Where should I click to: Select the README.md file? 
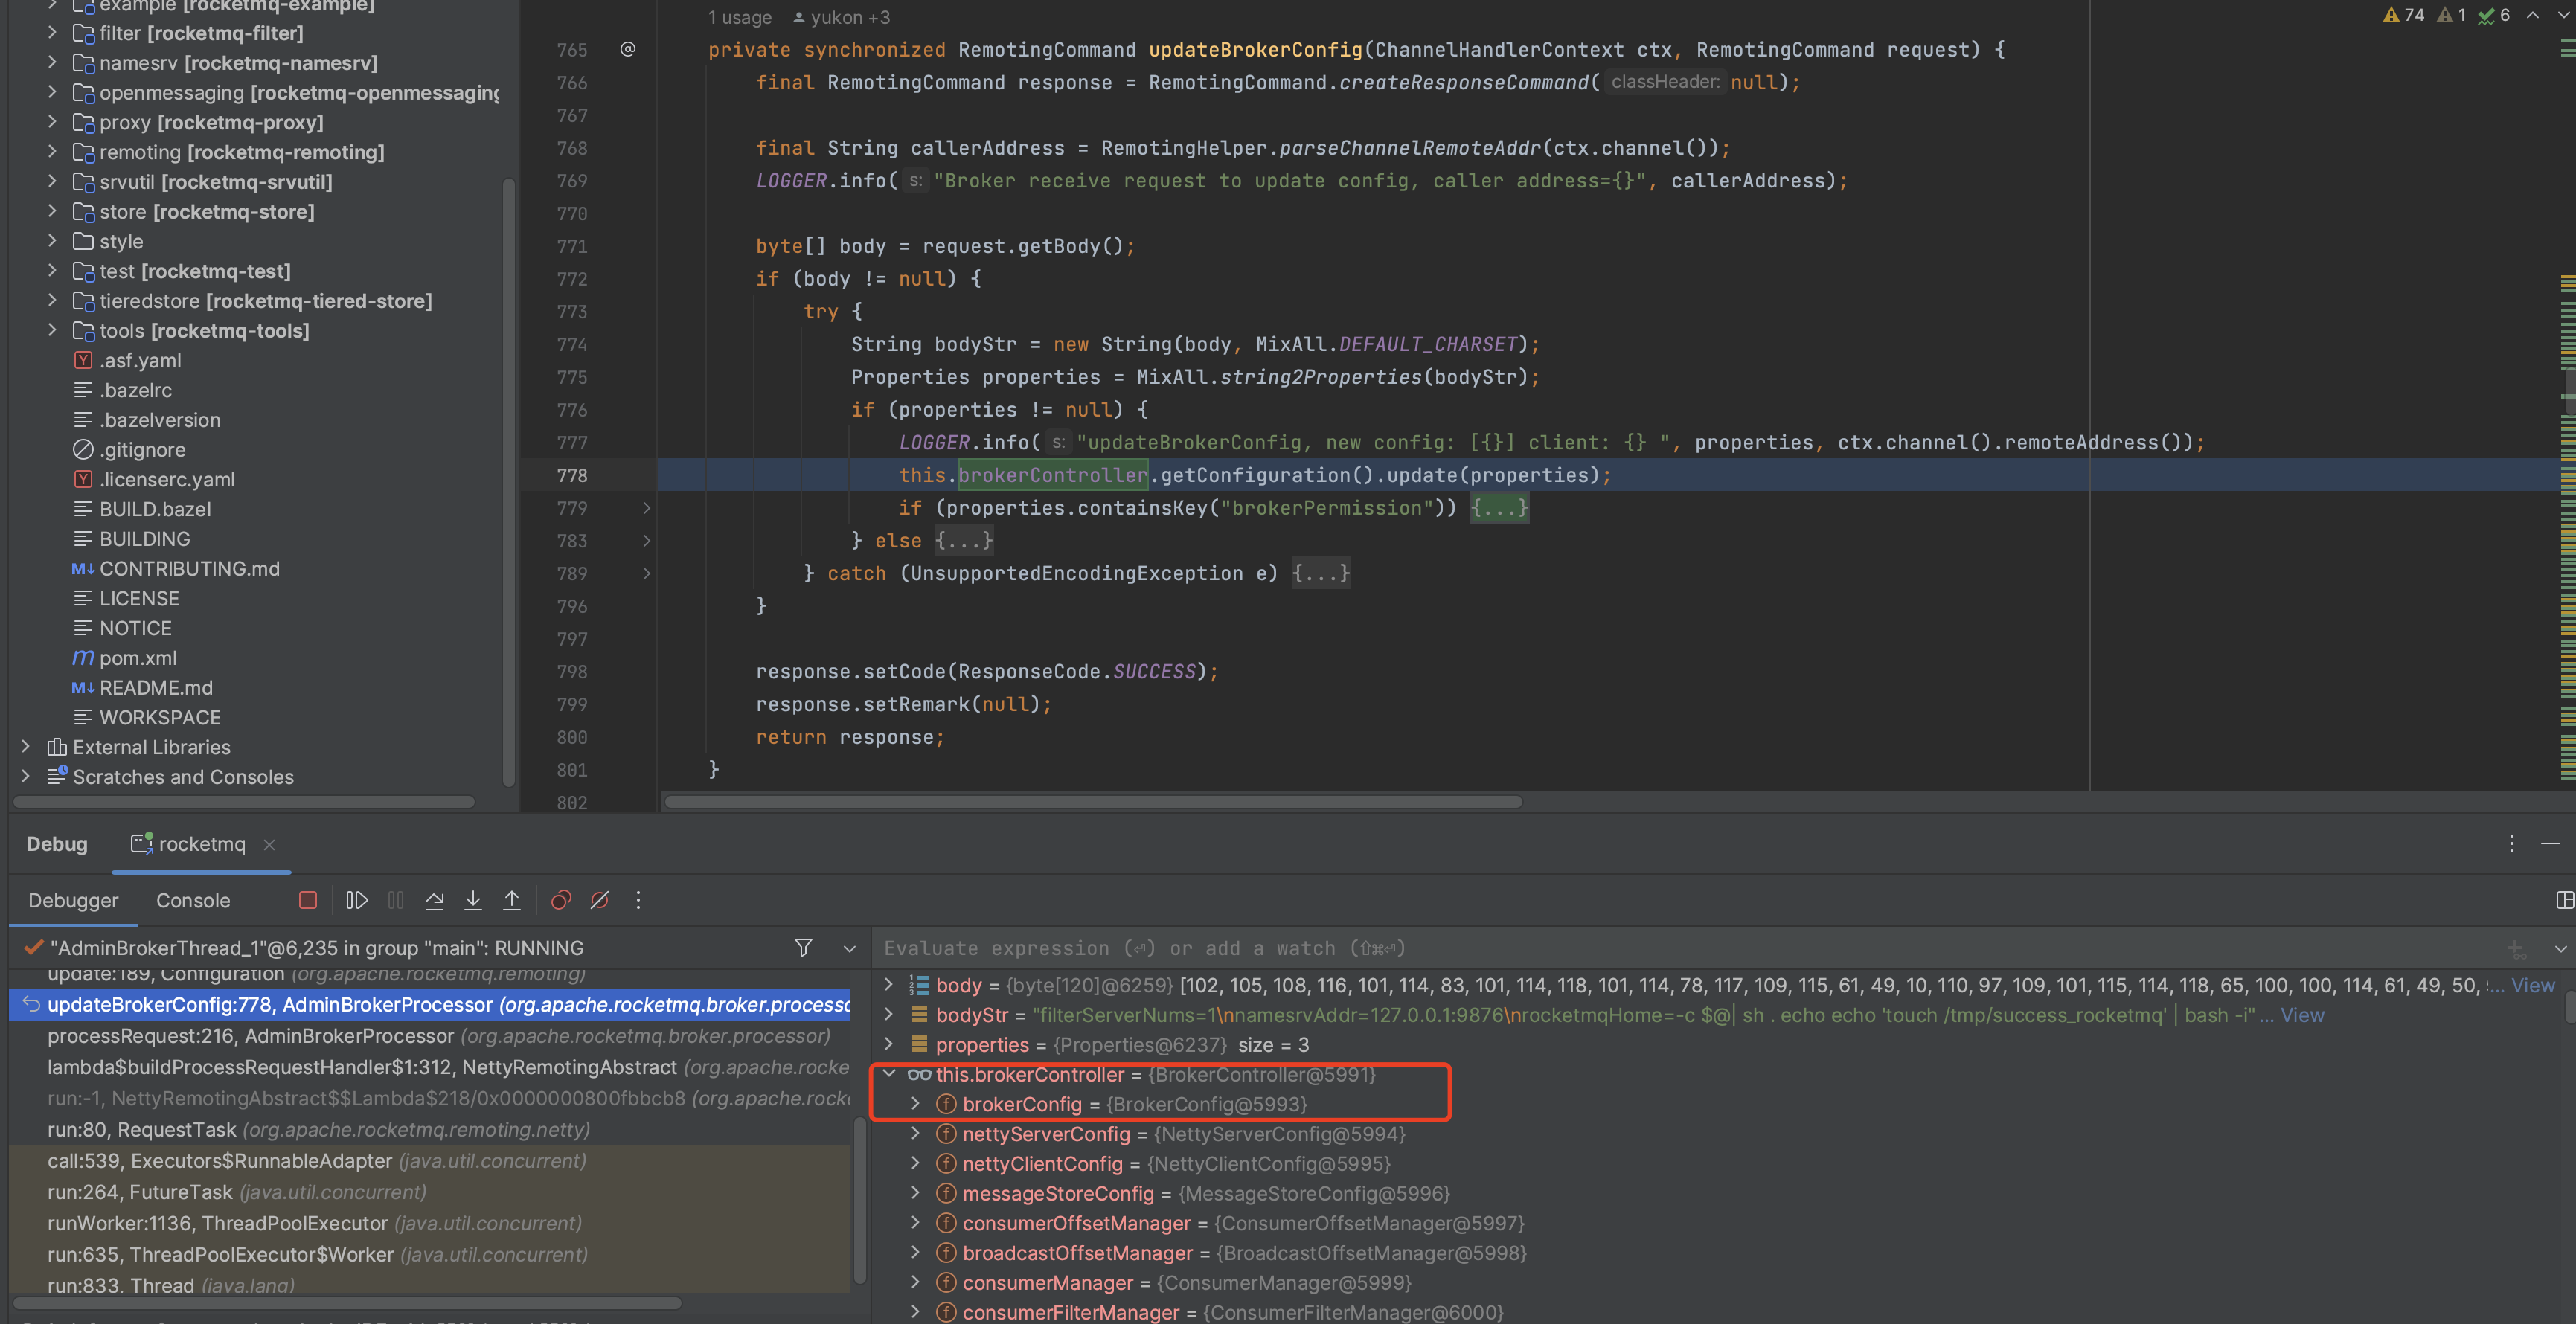pos(155,687)
